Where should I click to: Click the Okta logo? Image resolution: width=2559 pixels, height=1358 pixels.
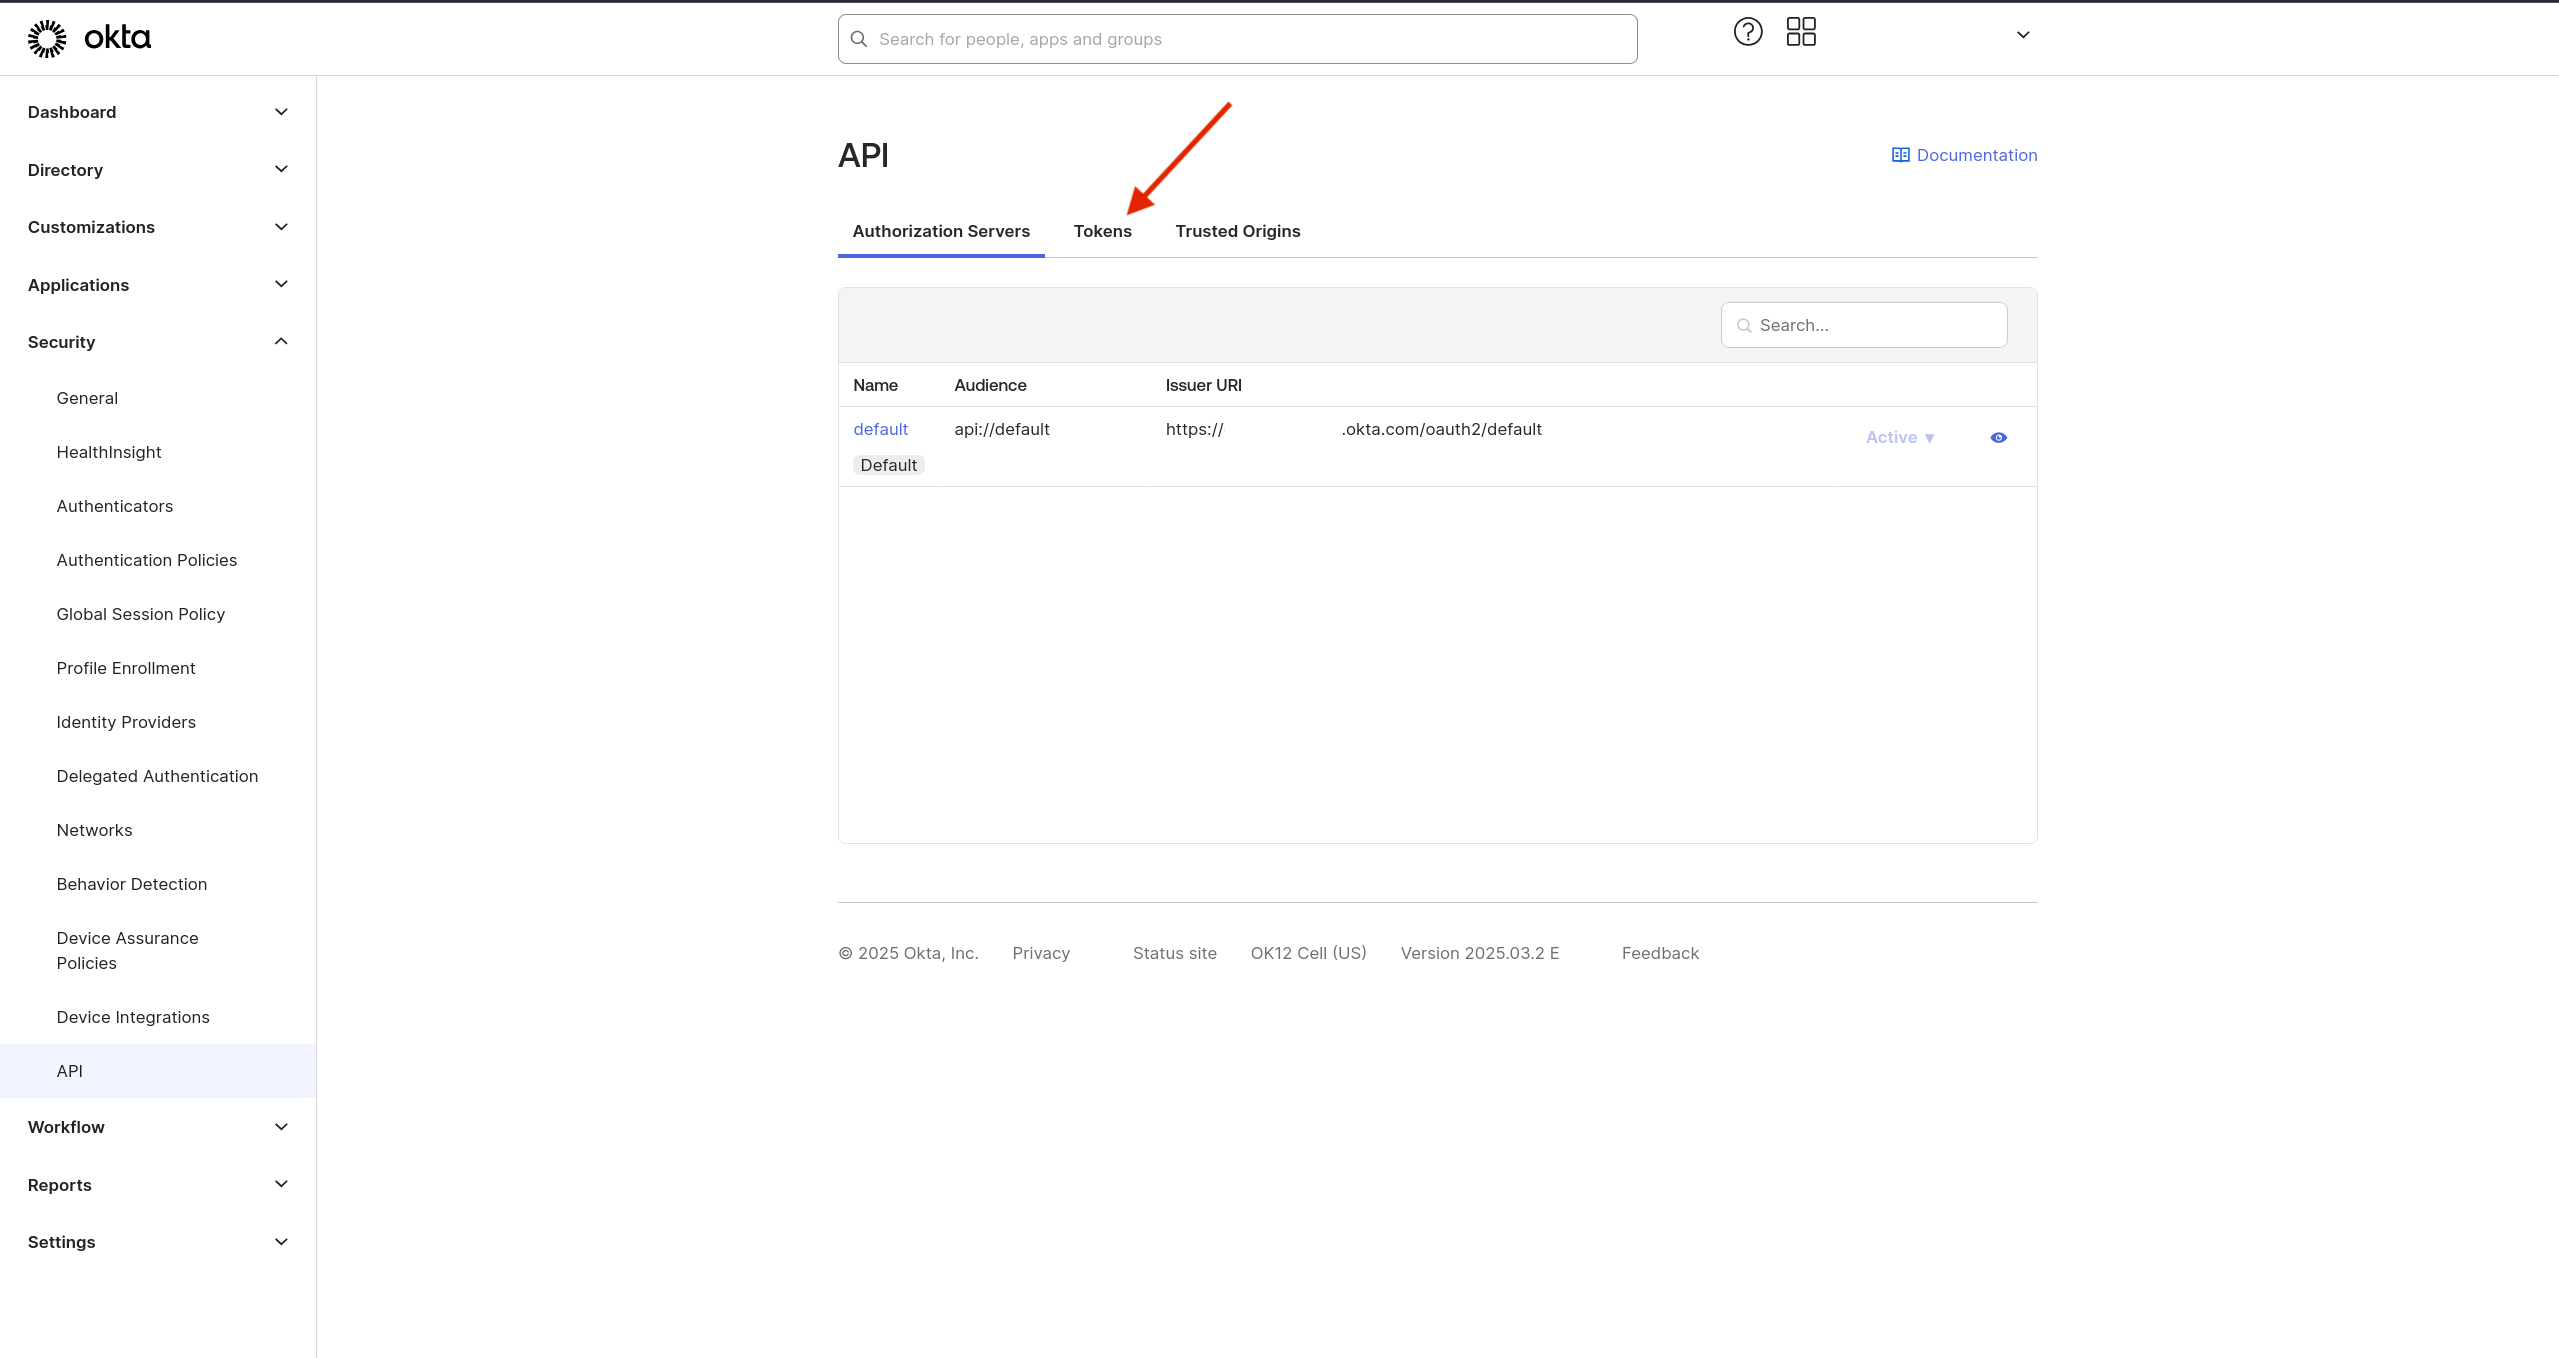pyautogui.click(x=89, y=38)
